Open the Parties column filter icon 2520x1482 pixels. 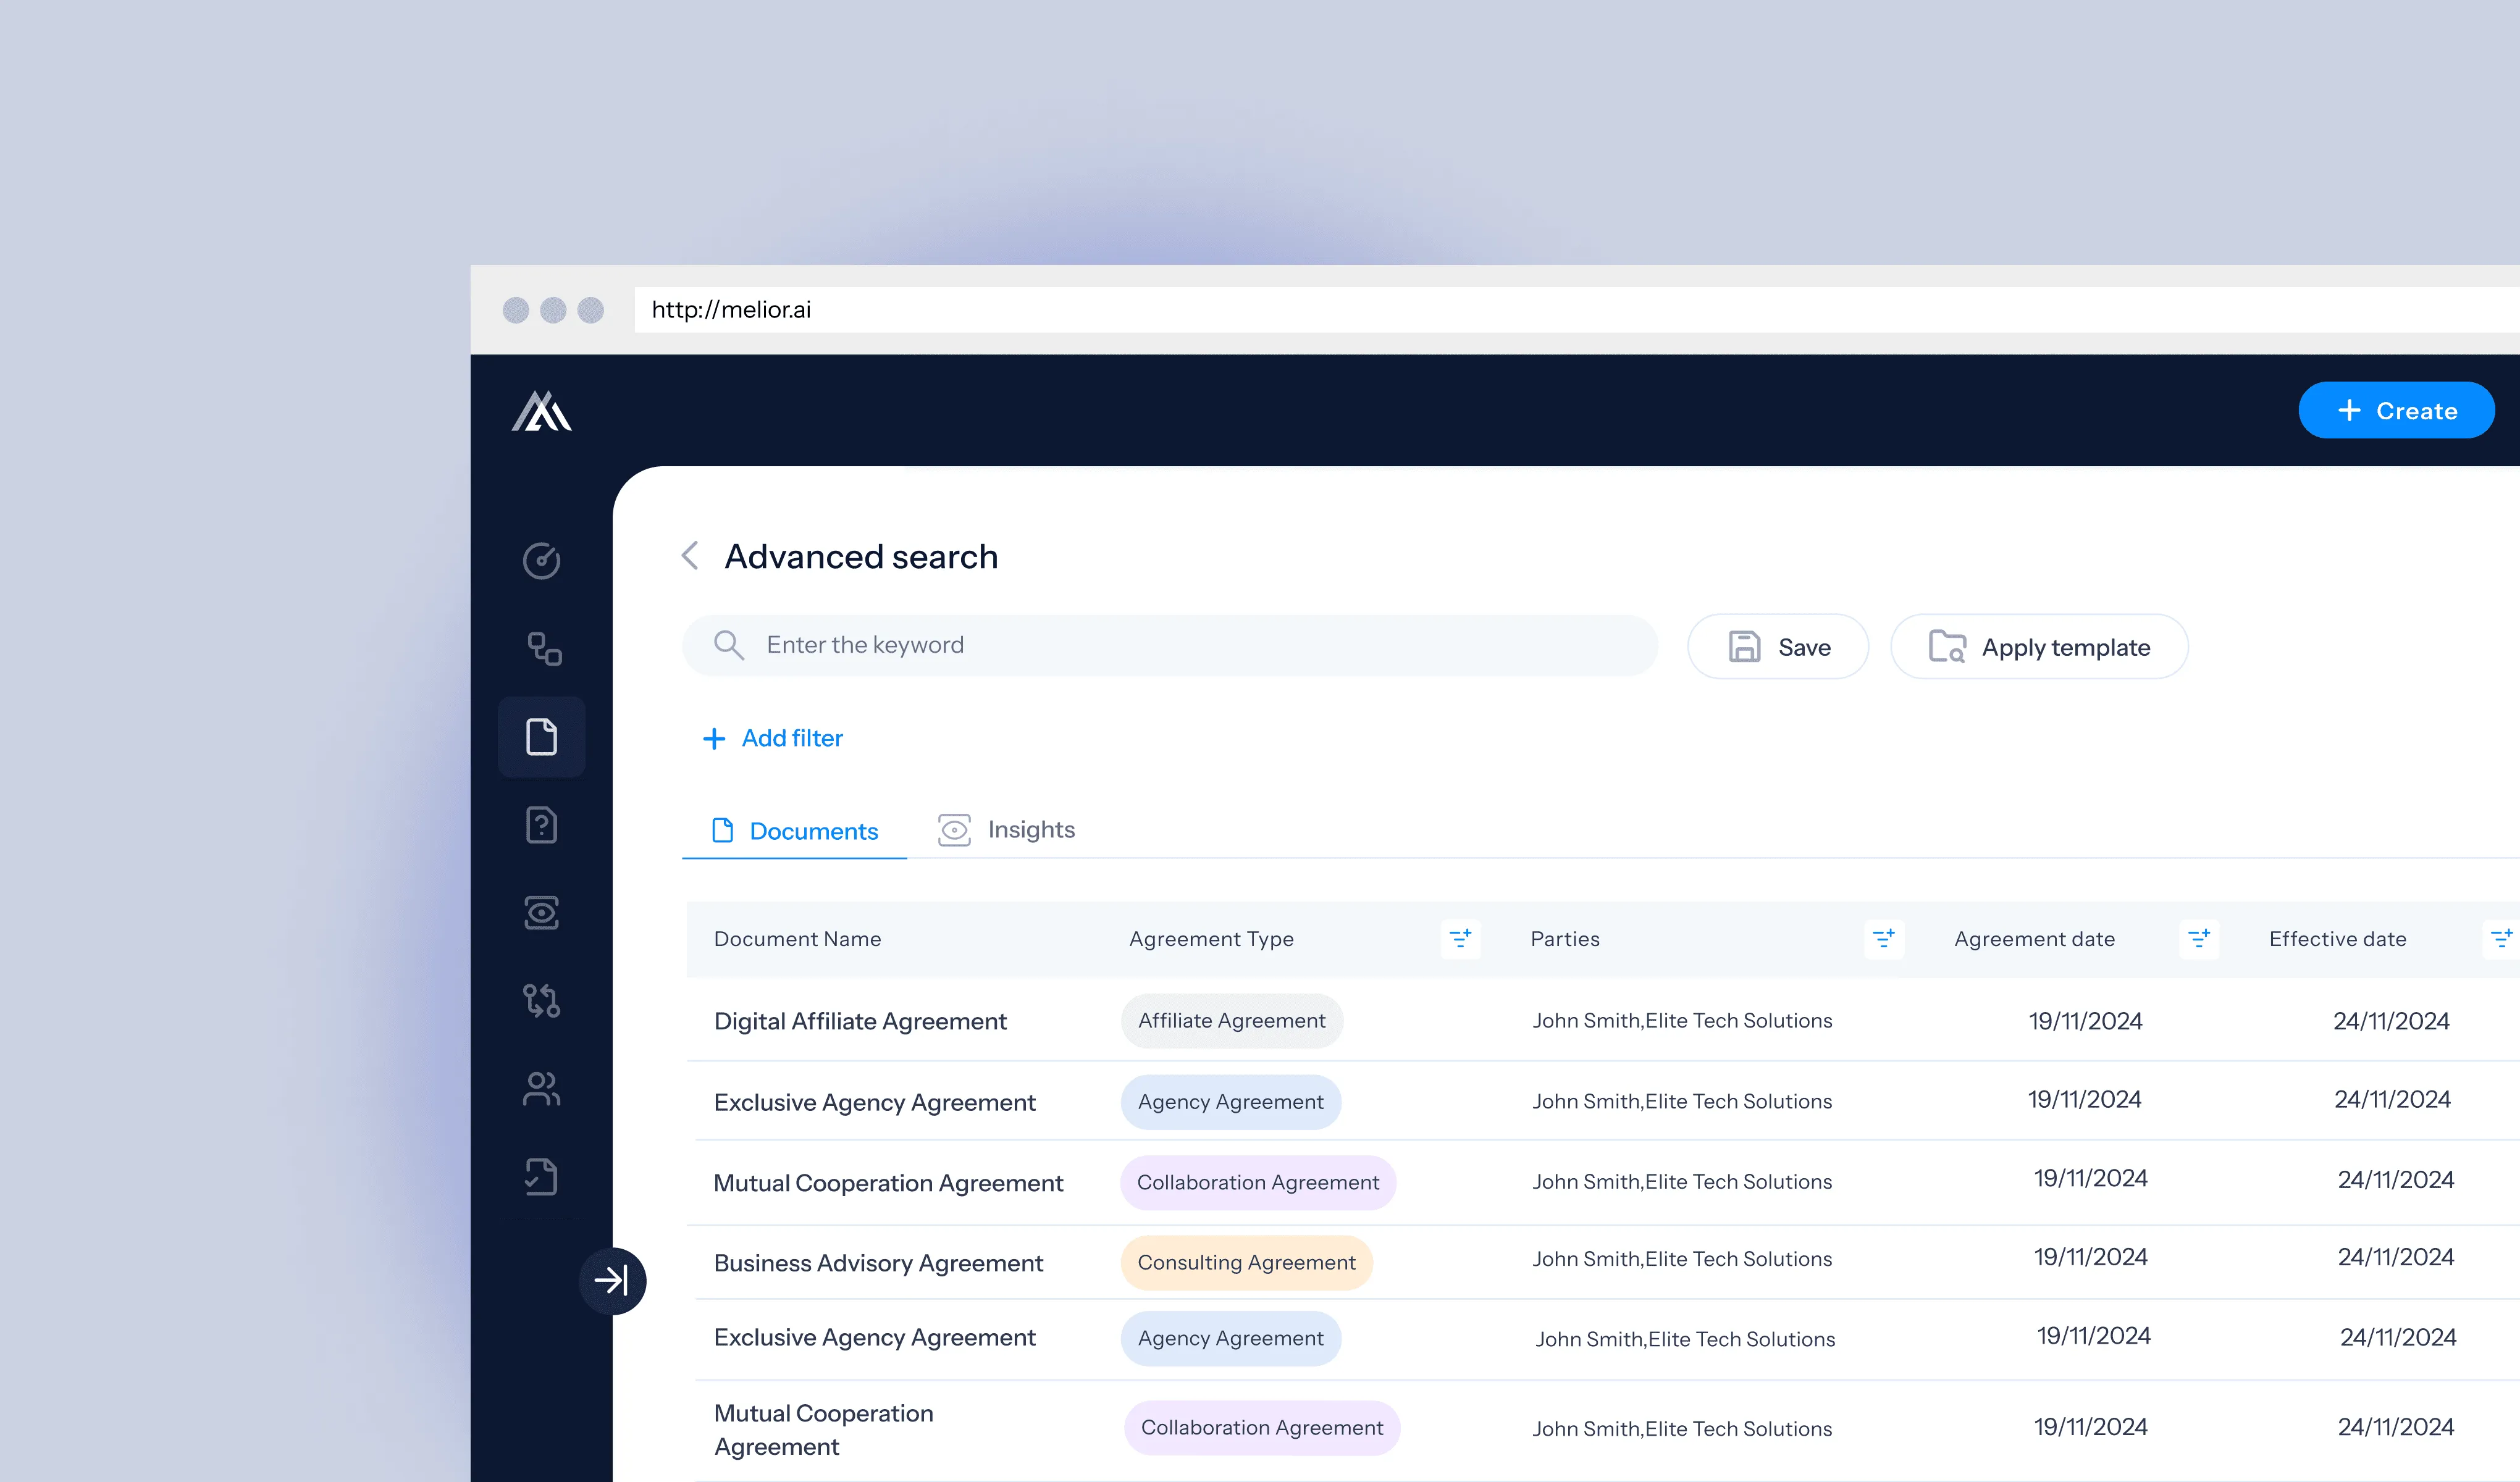click(x=1883, y=938)
